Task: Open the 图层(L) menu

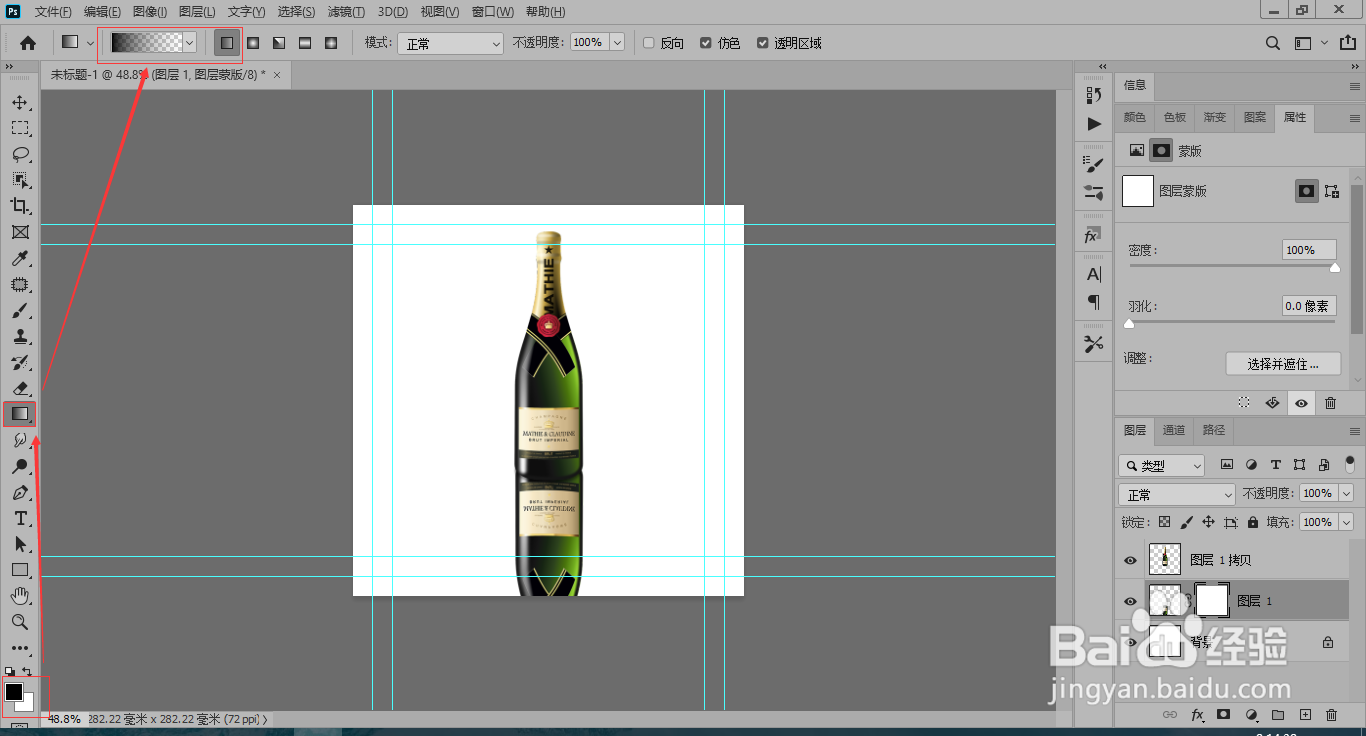Action: click(197, 12)
